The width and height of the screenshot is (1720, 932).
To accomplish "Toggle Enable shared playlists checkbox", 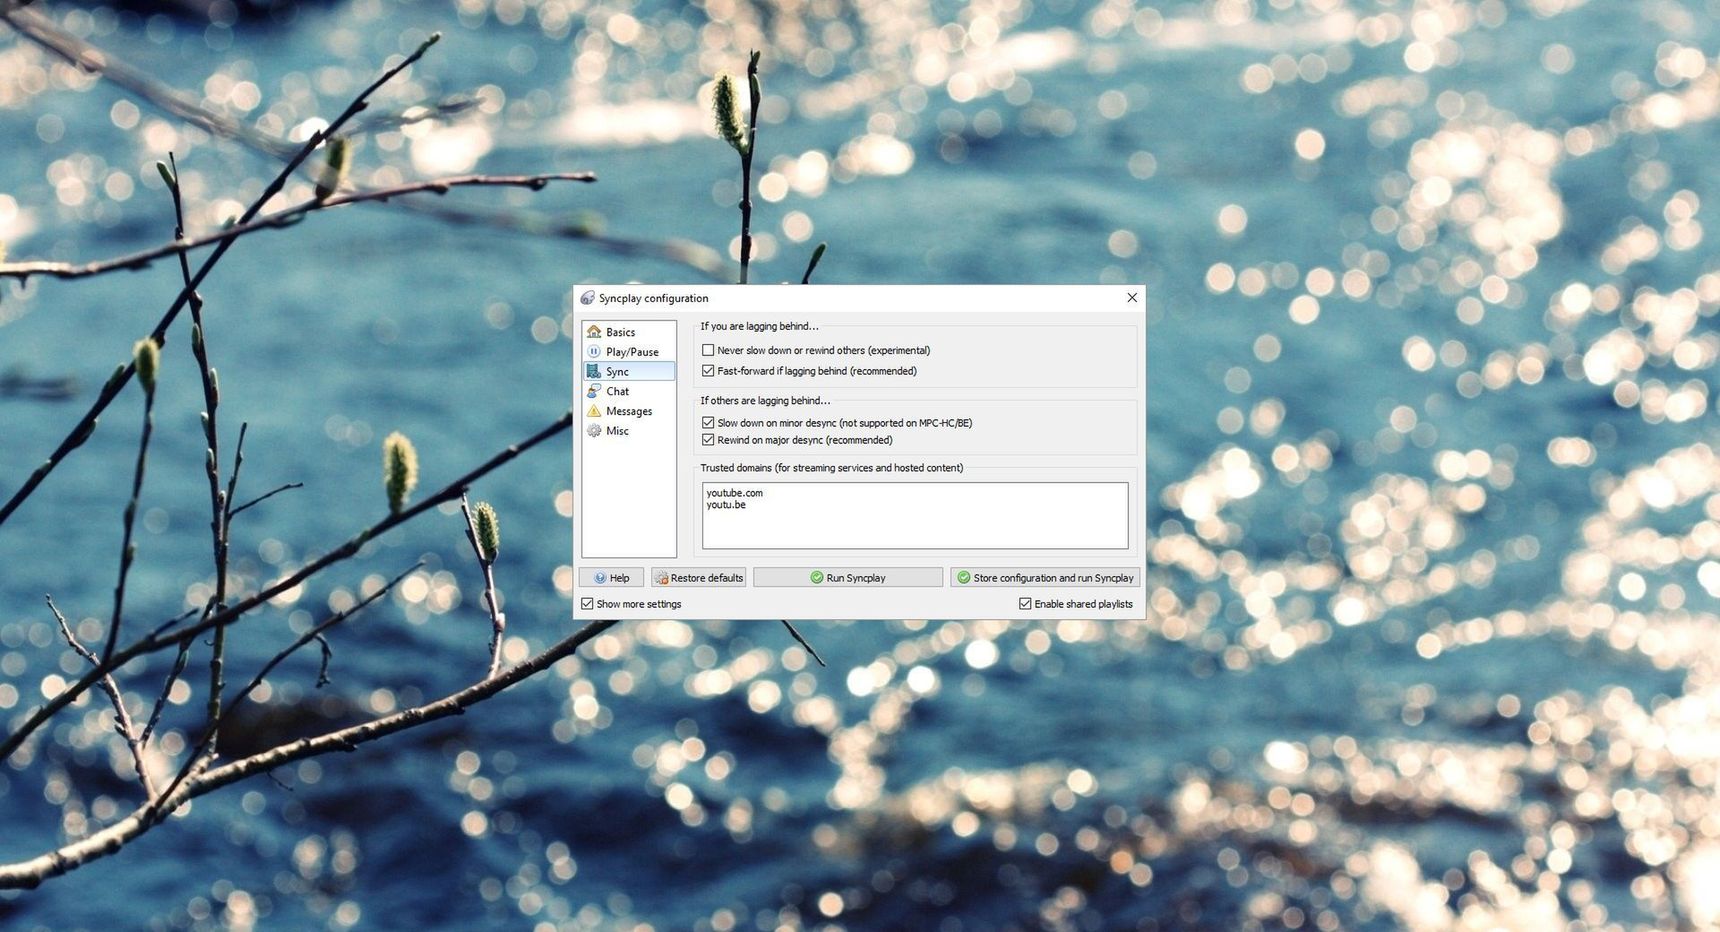I will (1025, 604).
